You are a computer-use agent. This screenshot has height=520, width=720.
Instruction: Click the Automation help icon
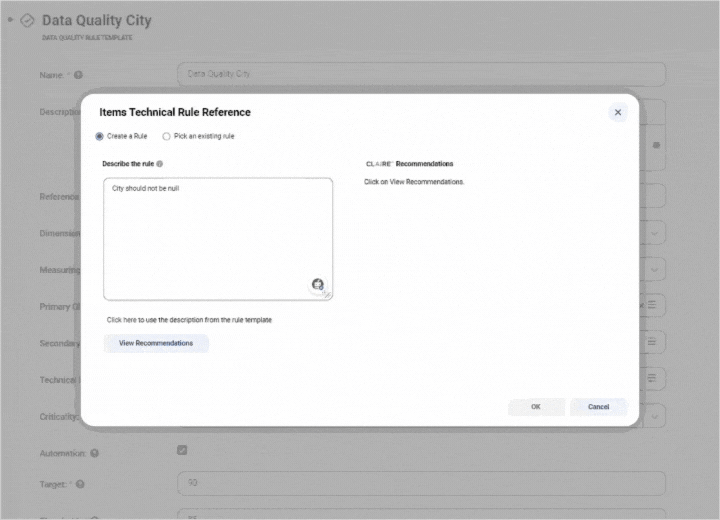pos(95,453)
